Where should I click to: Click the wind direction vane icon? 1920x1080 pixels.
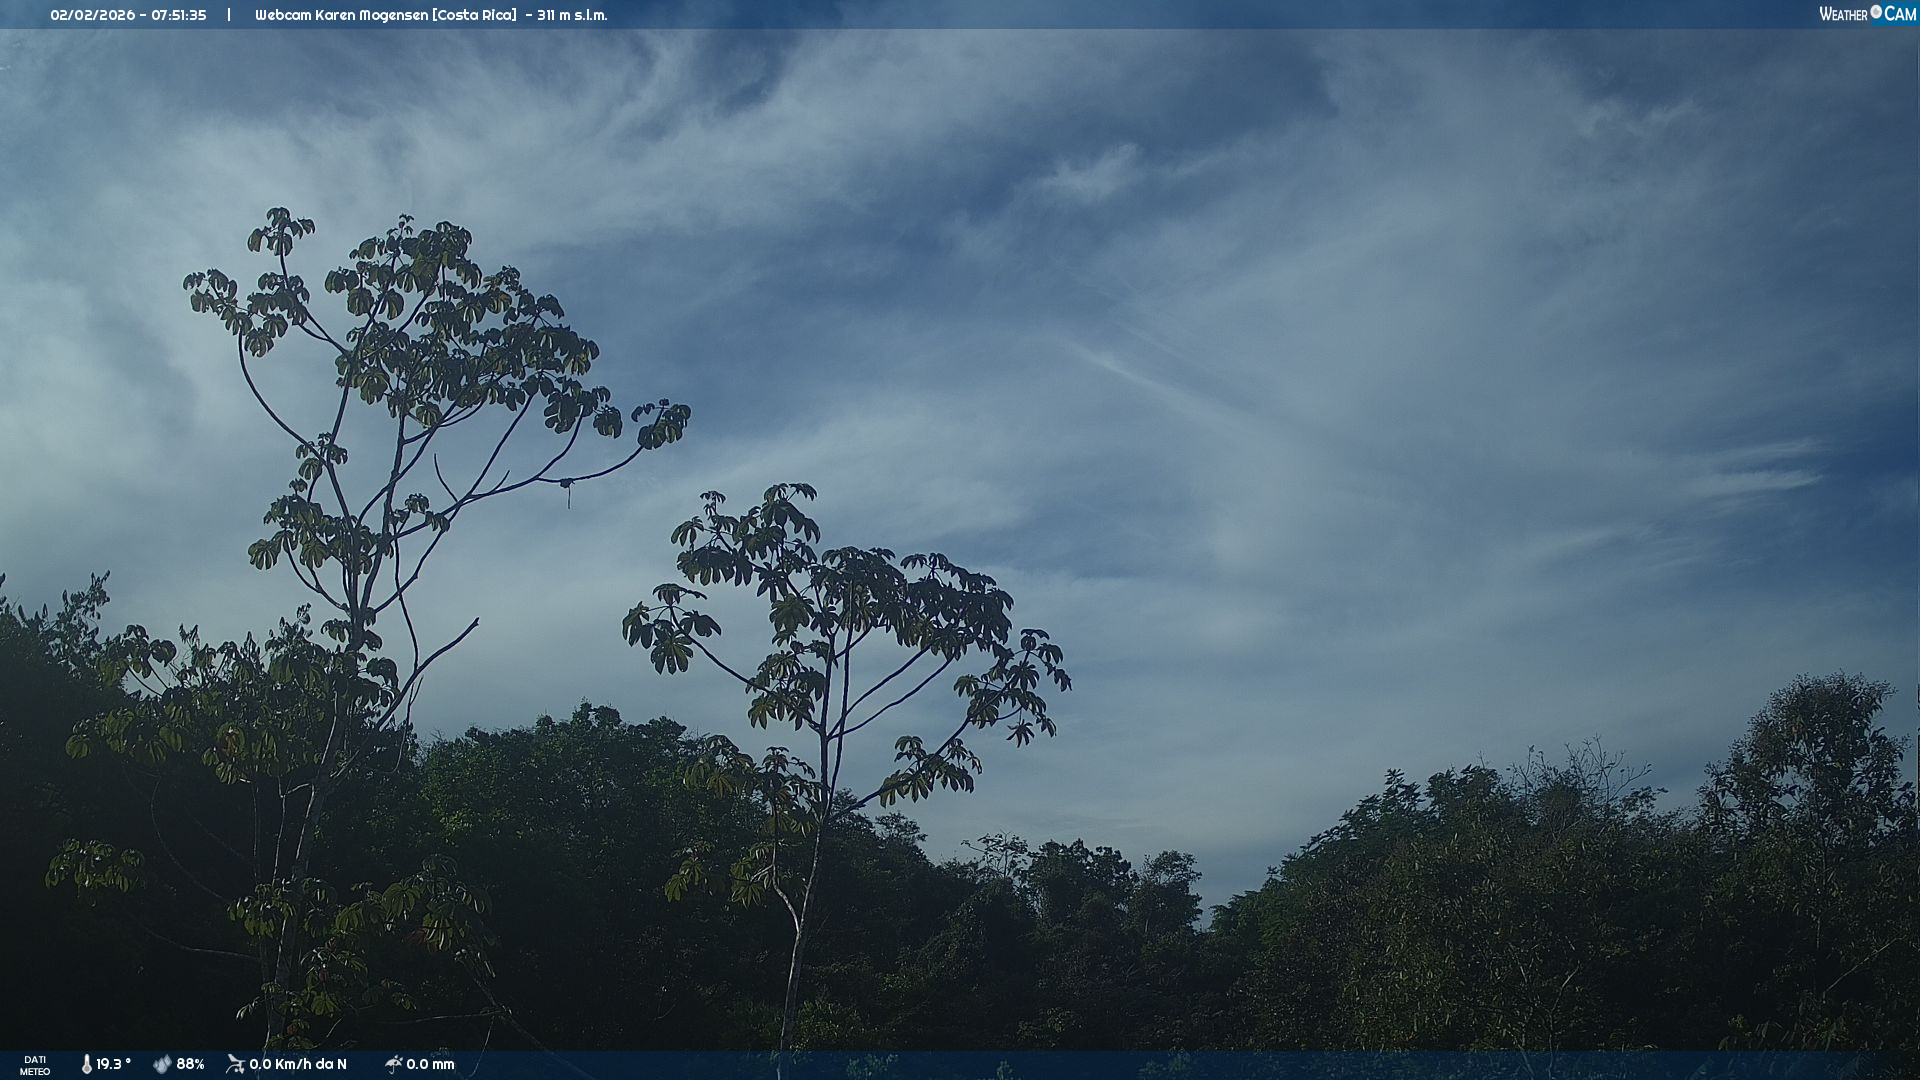pyautogui.click(x=235, y=1064)
